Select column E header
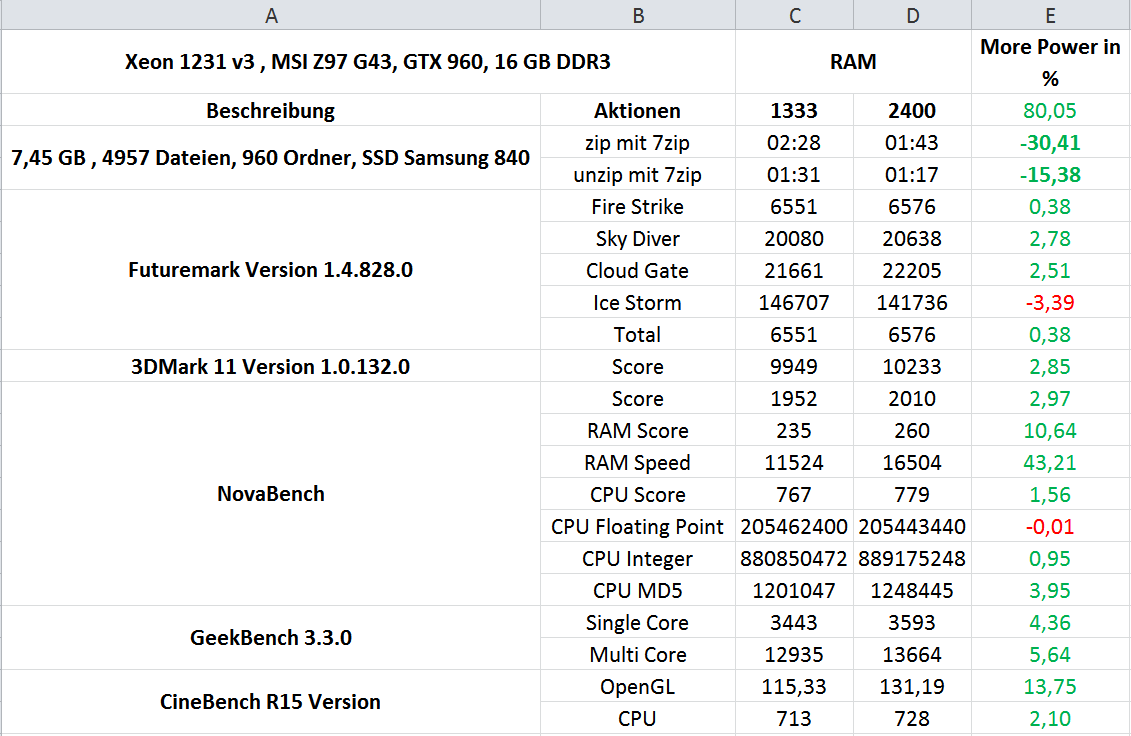Viewport: 1131px width, 736px height. [x=1050, y=14]
